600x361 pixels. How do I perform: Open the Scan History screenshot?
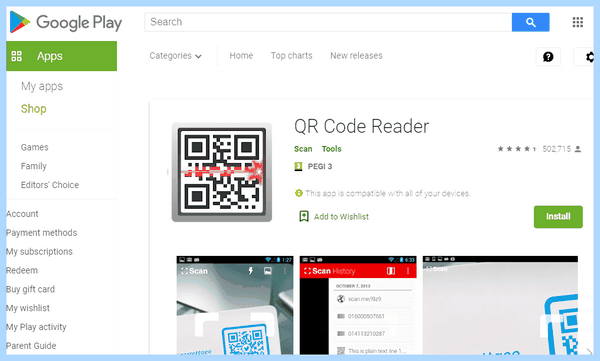point(358,305)
